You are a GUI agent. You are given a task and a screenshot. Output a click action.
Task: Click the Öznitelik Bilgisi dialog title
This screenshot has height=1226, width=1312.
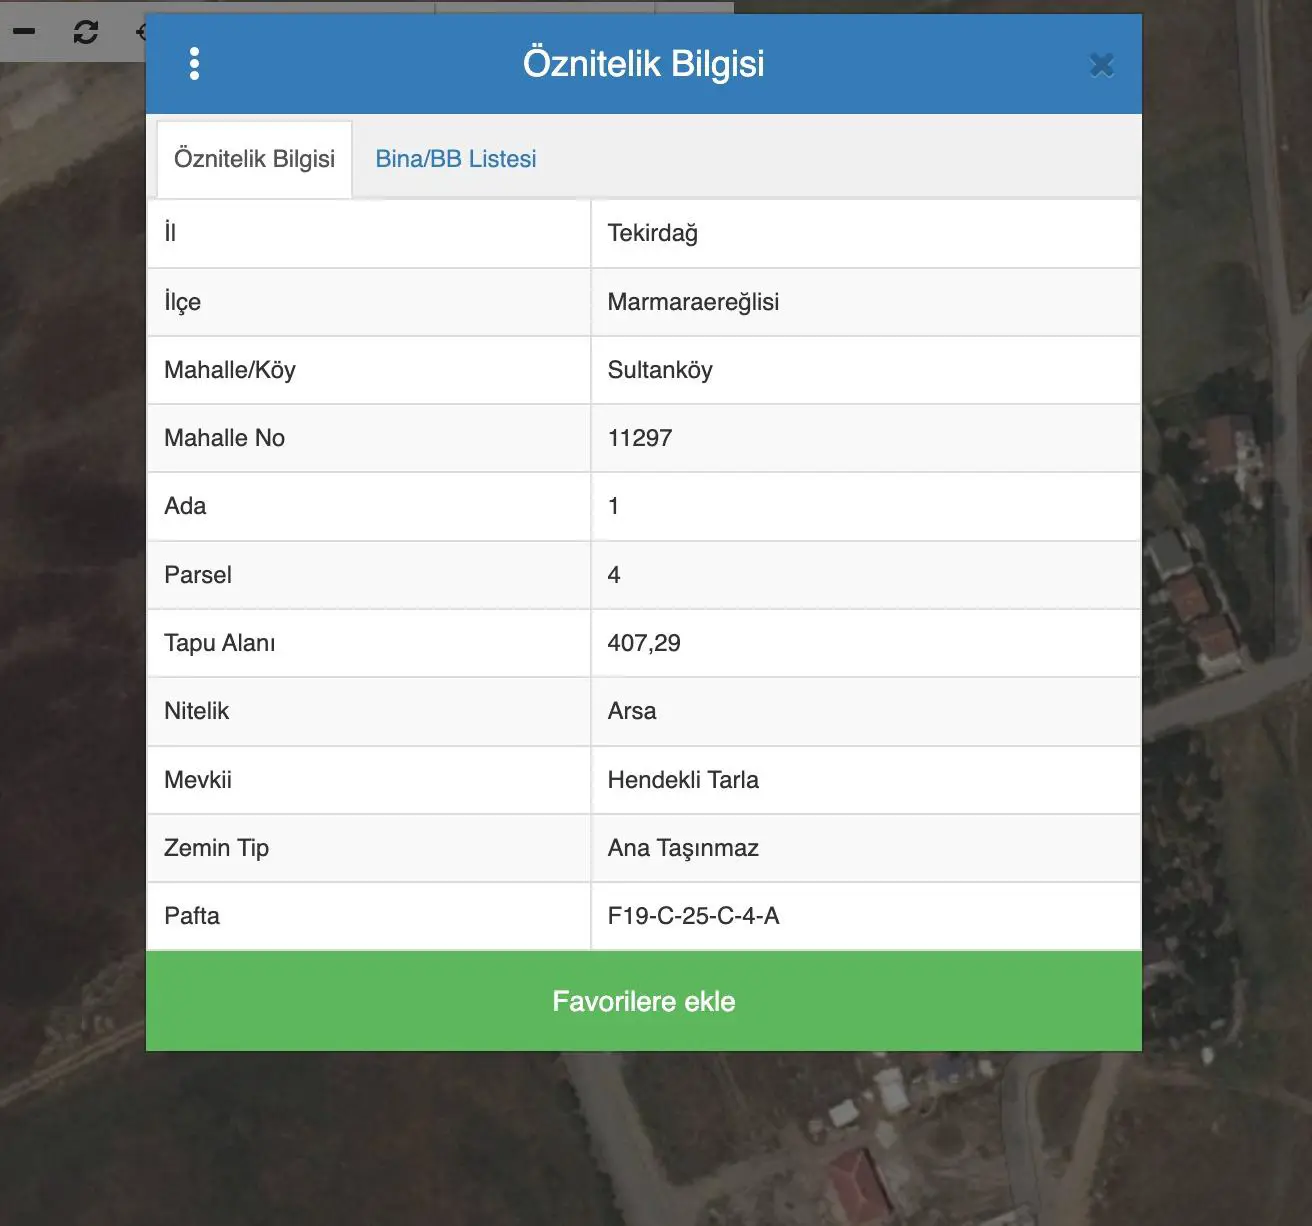[x=643, y=63]
